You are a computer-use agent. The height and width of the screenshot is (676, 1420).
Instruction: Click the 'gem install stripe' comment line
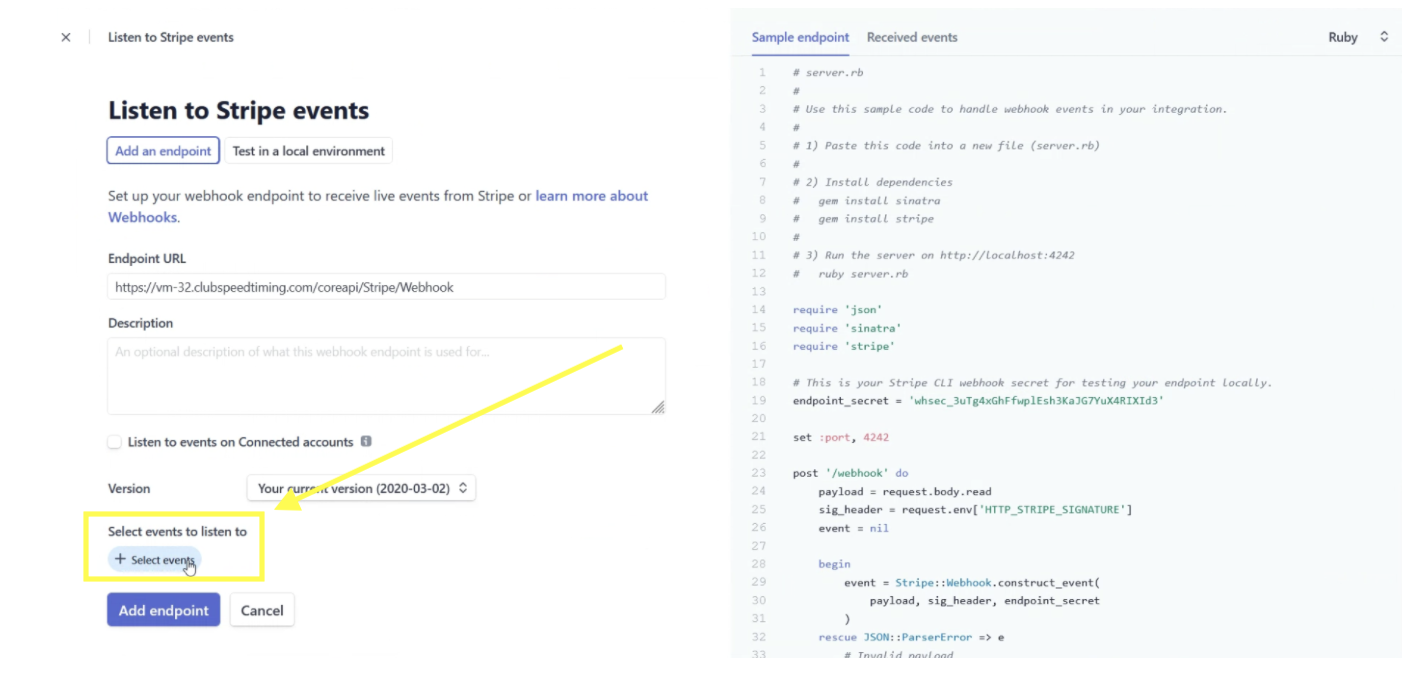click(863, 218)
